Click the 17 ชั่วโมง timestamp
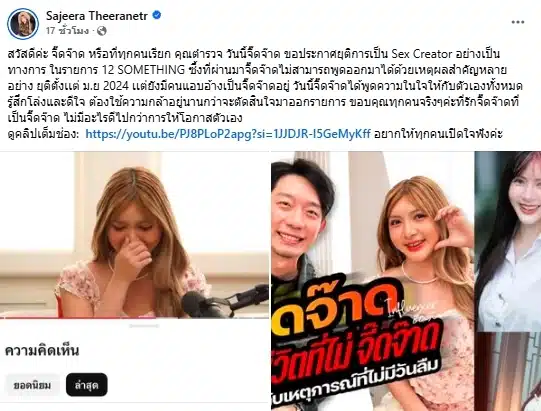541x411 pixels. 67,31
